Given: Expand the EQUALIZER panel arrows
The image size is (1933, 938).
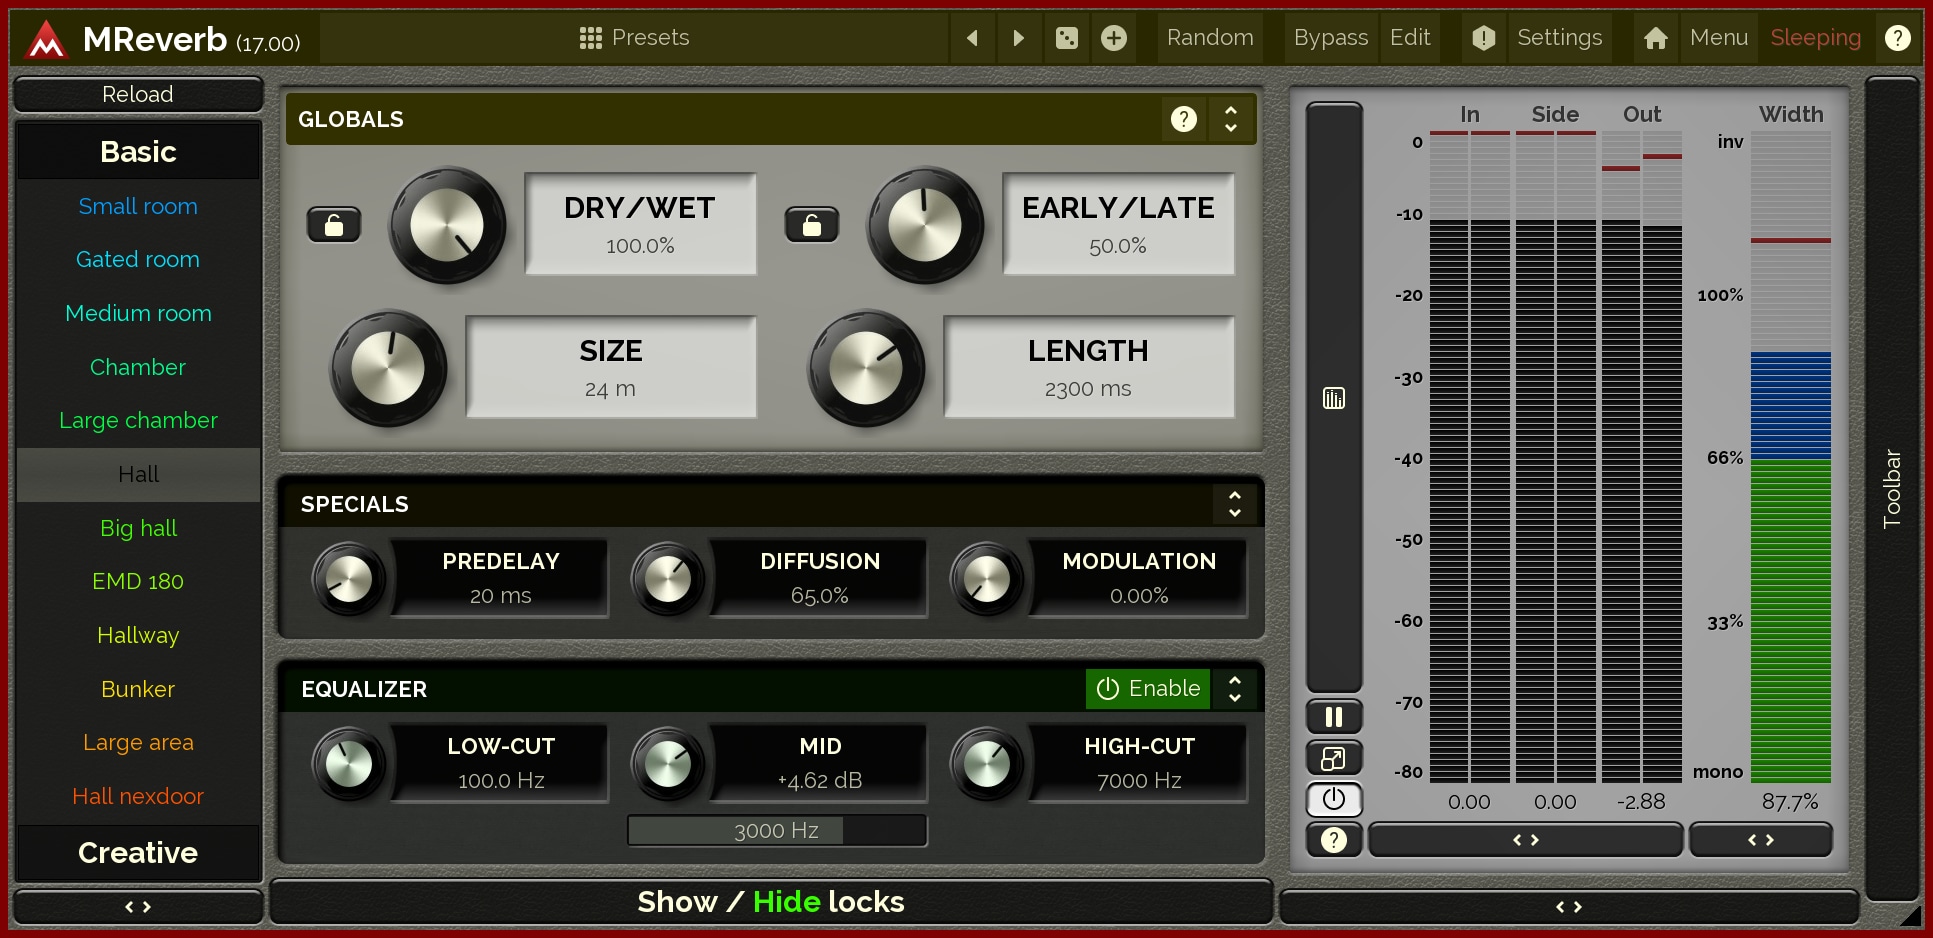Looking at the screenshot, I should coord(1235,689).
